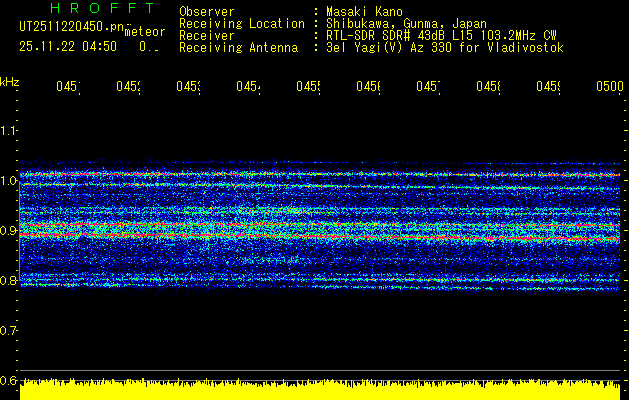629x400 pixels.
Task: Click the Receiving Antenna label
Action: click(238, 48)
